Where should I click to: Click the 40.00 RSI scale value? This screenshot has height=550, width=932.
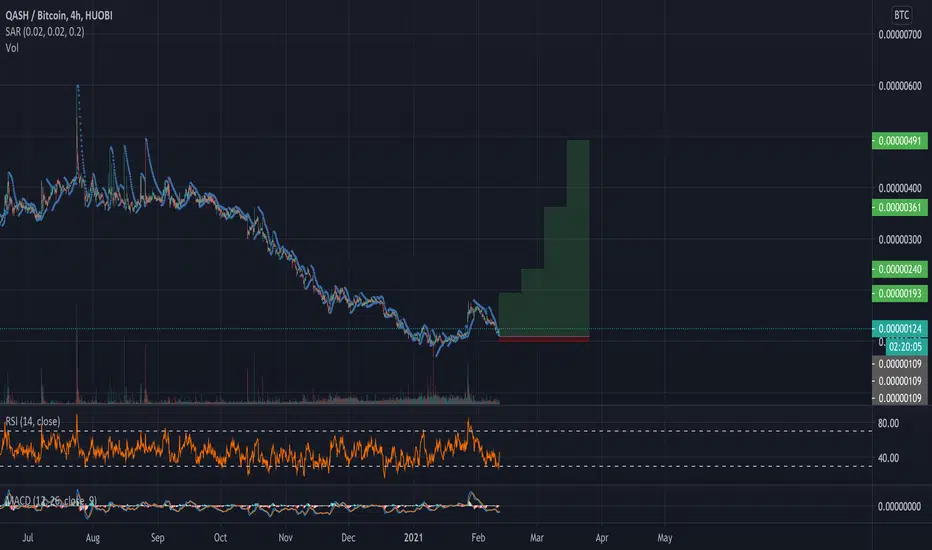(x=888, y=458)
